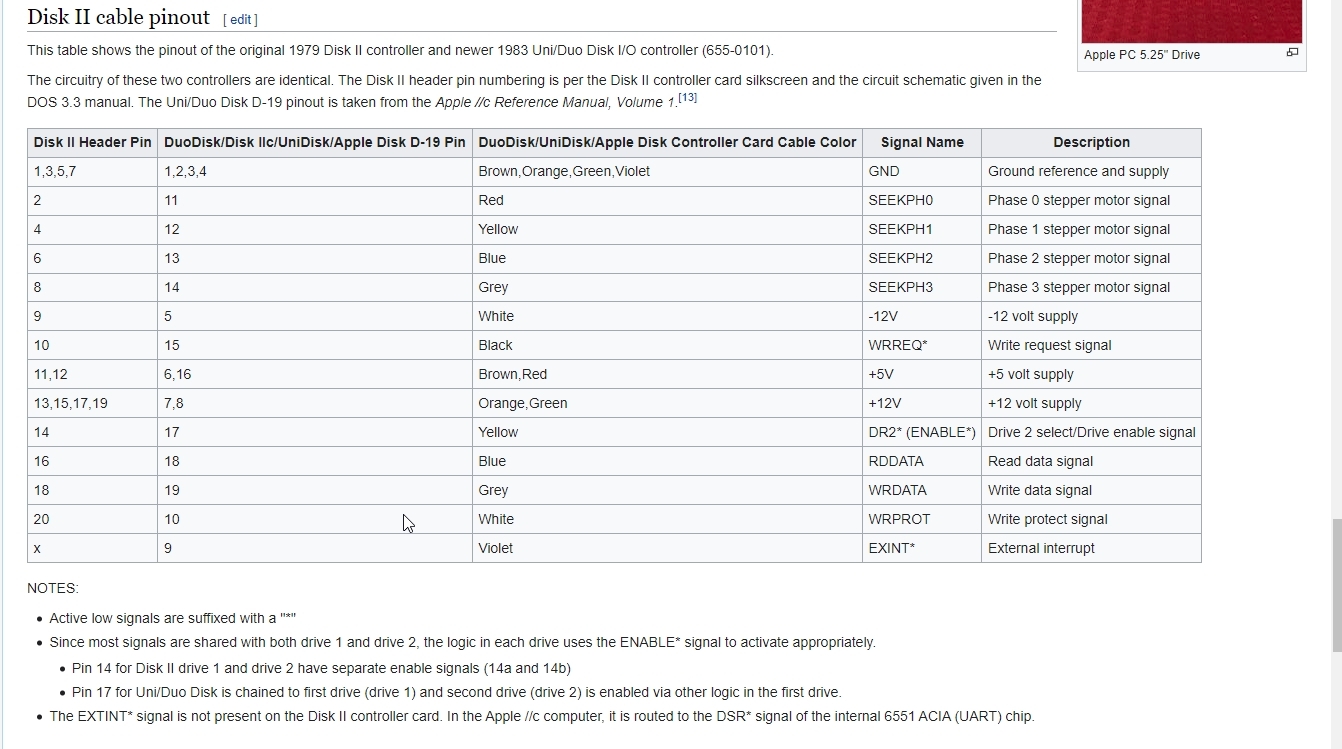Click 'Write data signal' description
Viewport: 1342px width, 749px height.
[x=1091, y=490]
